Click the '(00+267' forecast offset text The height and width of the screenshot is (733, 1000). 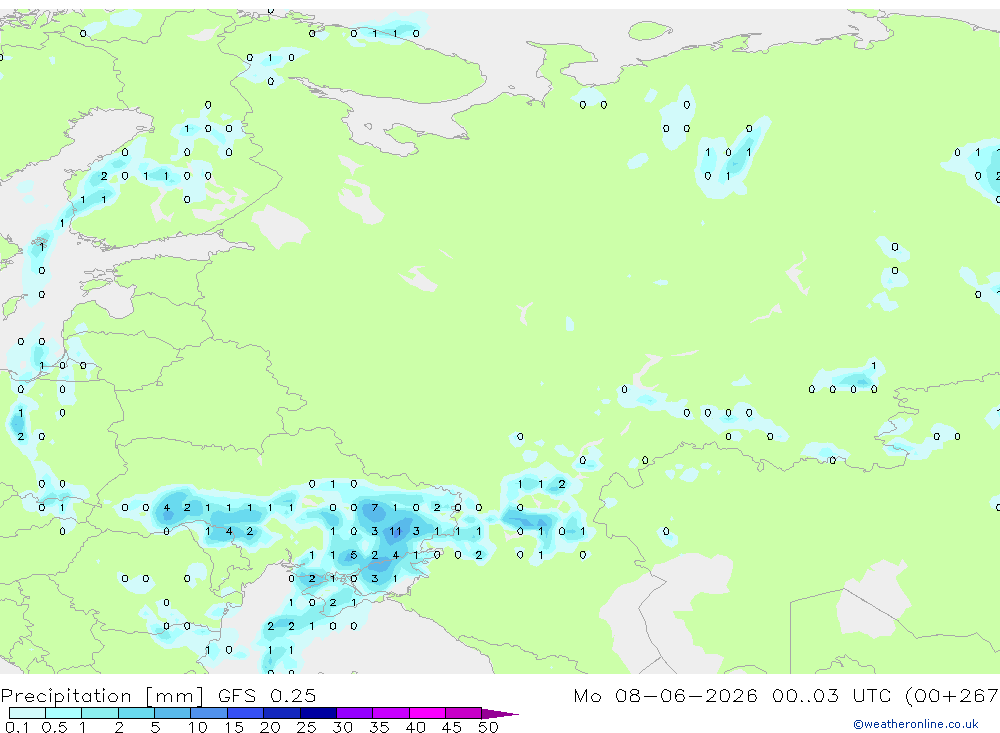point(952,695)
